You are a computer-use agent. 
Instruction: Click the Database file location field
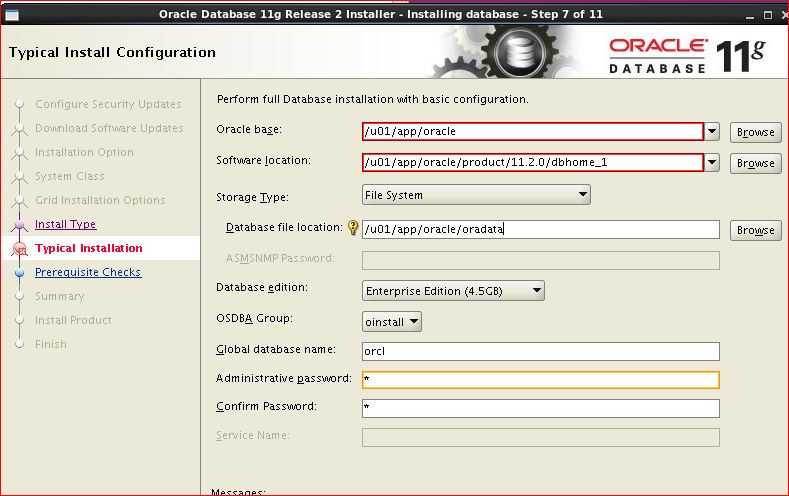540,229
